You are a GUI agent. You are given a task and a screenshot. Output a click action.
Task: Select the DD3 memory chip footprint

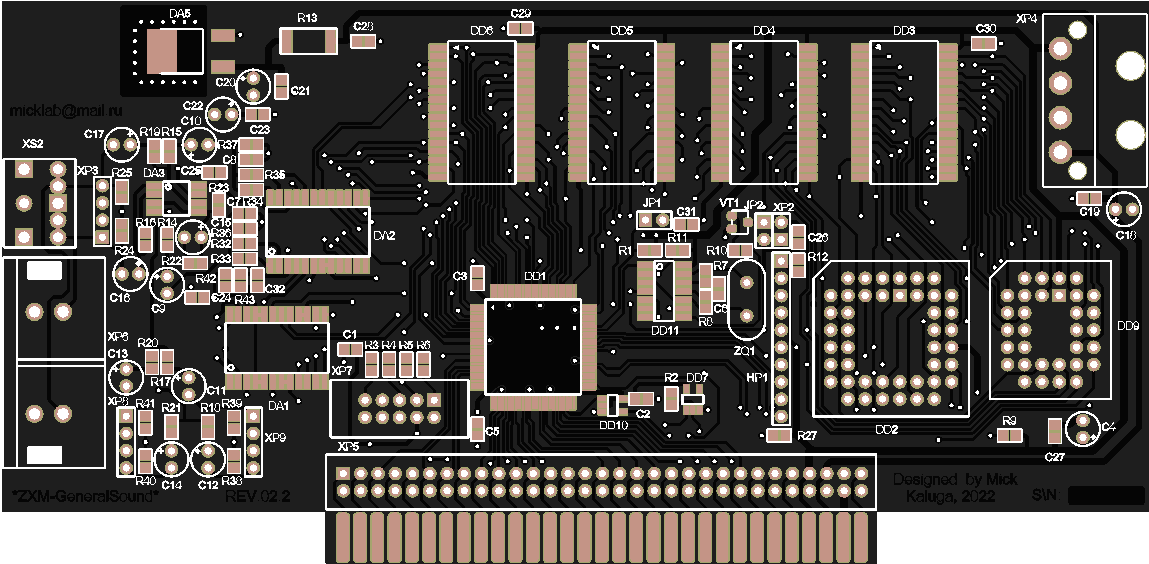pyautogui.click(x=903, y=112)
